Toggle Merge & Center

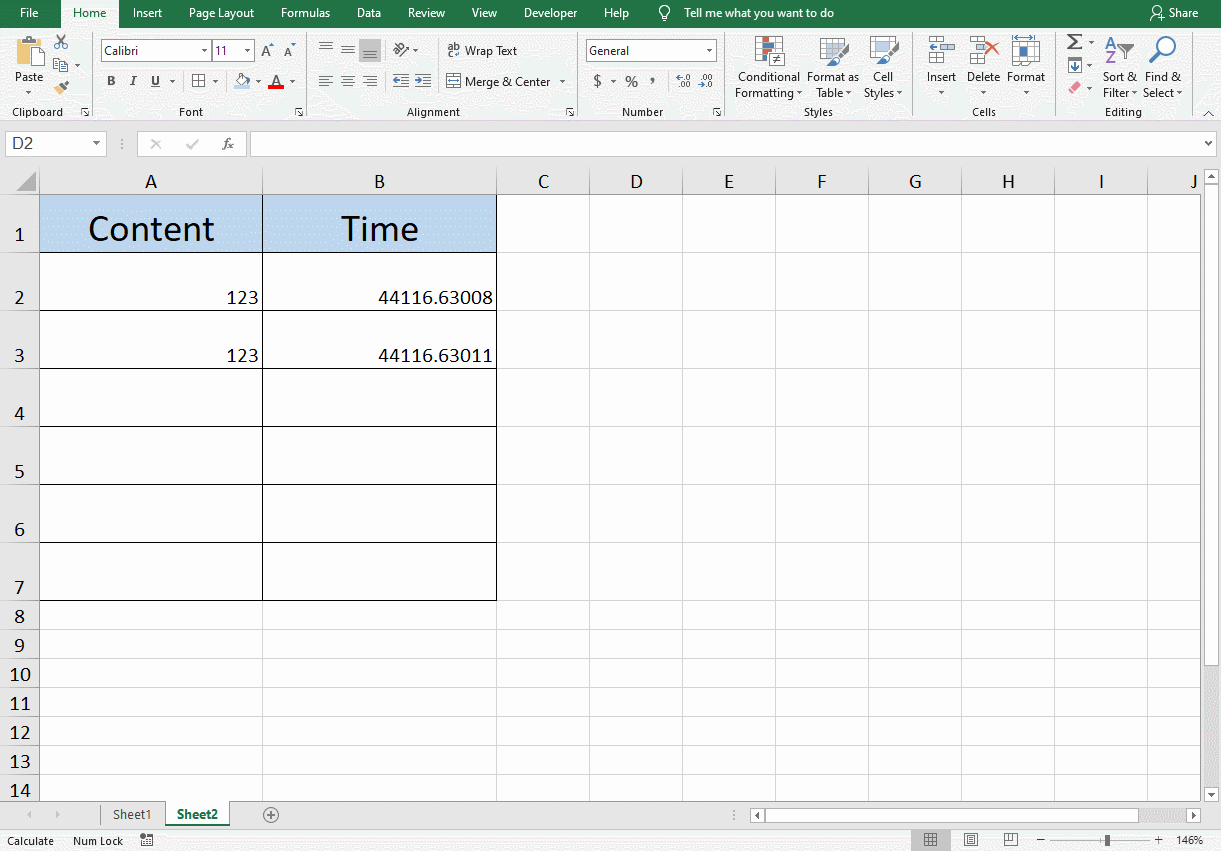pyautogui.click(x=498, y=81)
